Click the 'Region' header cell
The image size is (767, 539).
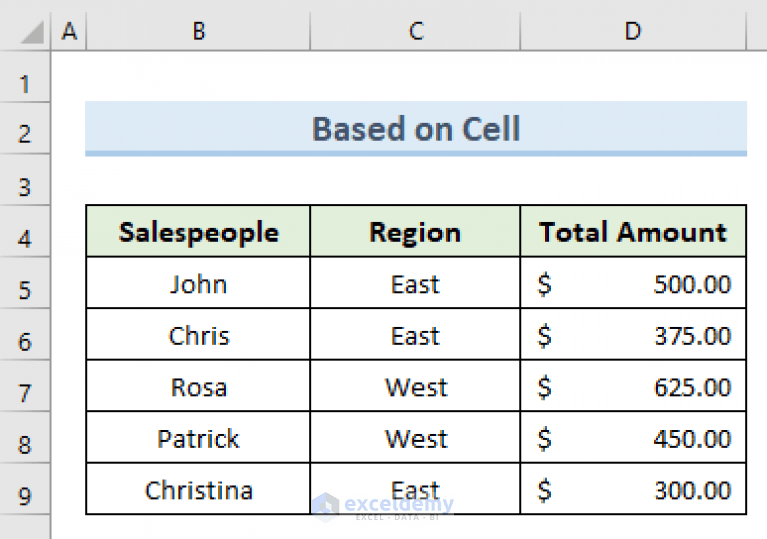(x=415, y=231)
